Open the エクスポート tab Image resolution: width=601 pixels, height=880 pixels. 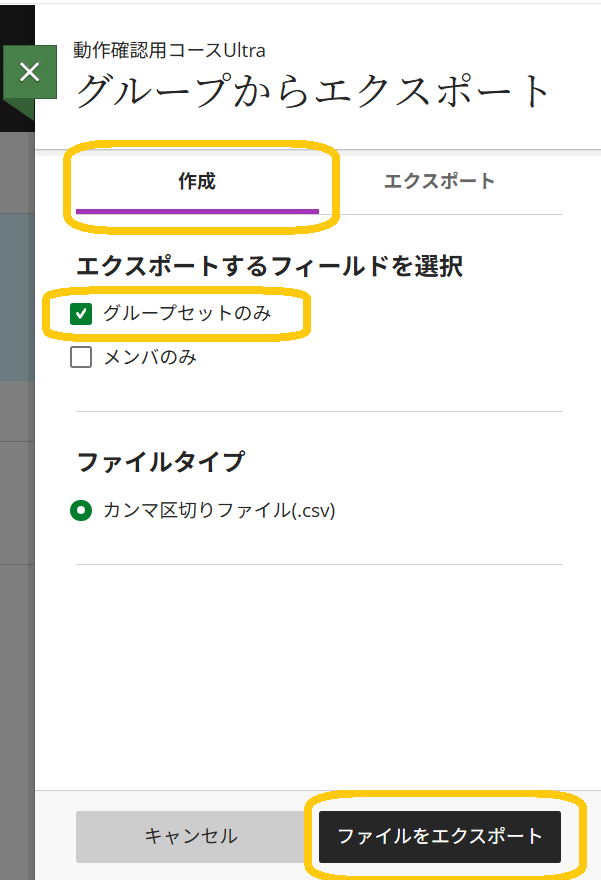(x=439, y=182)
